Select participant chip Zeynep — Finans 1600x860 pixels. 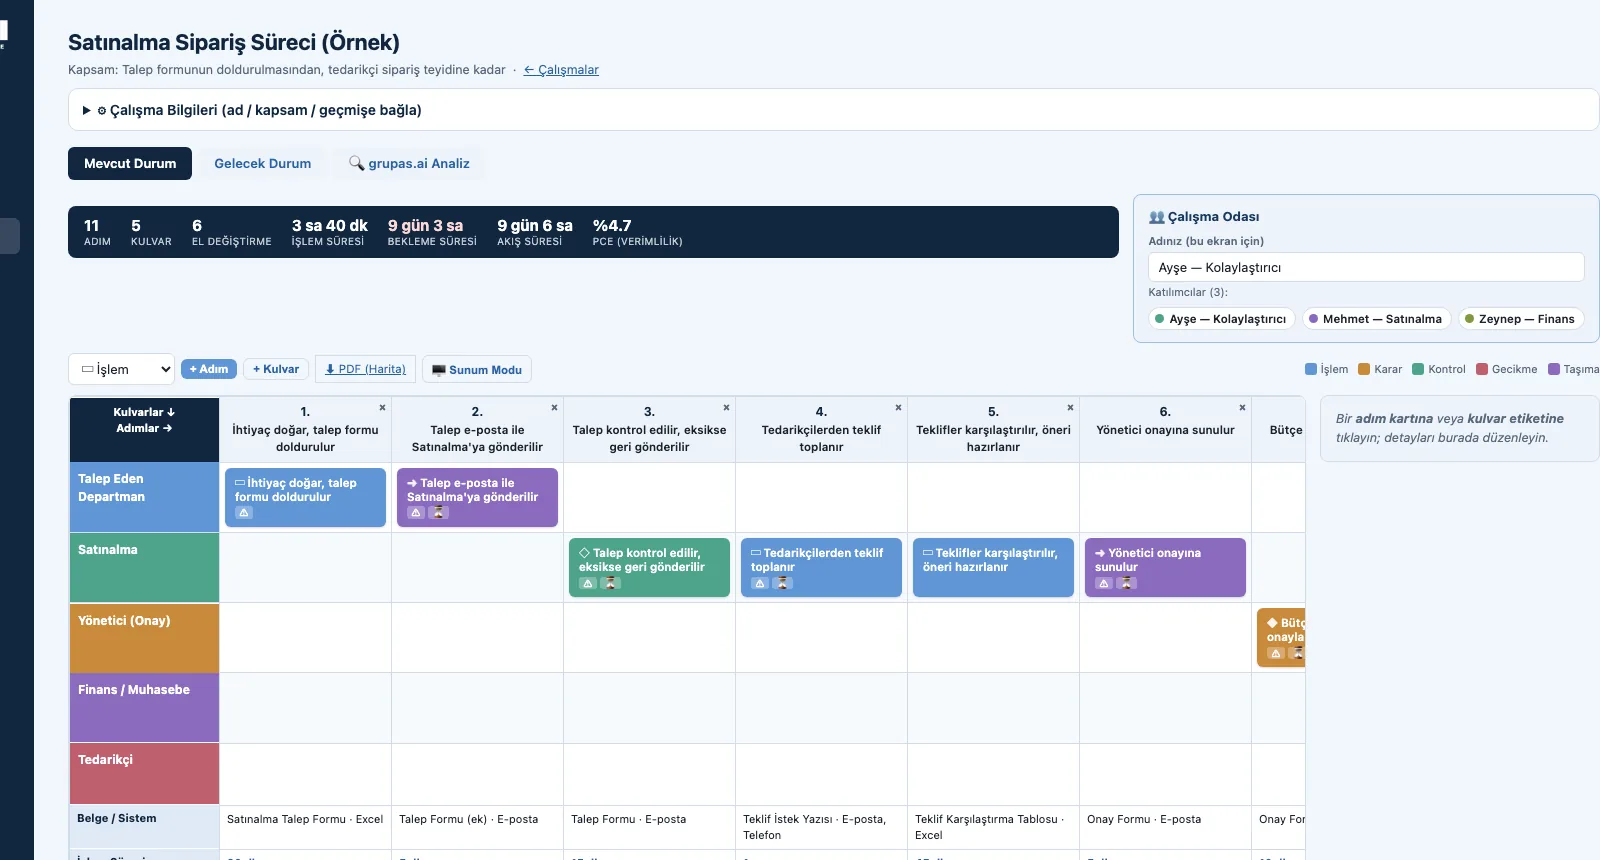[x=1520, y=319]
